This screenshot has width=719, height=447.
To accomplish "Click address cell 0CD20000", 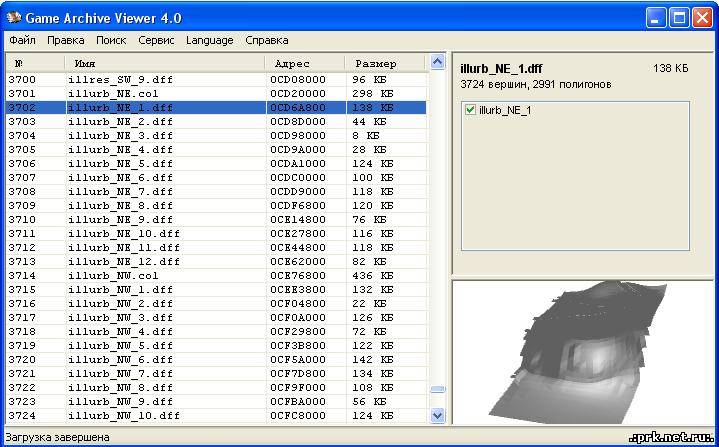I will (298, 94).
